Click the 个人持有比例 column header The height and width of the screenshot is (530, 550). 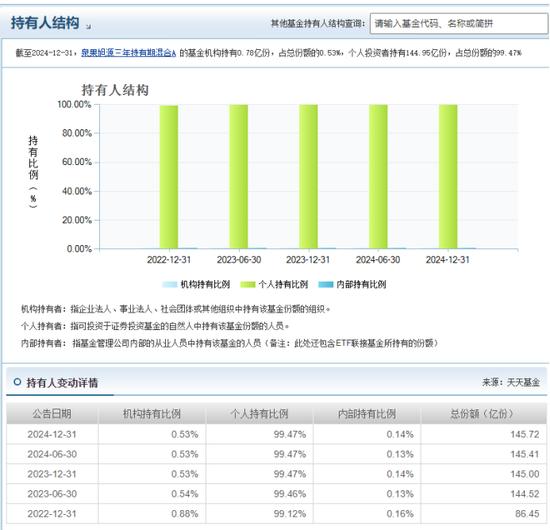pyautogui.click(x=259, y=414)
